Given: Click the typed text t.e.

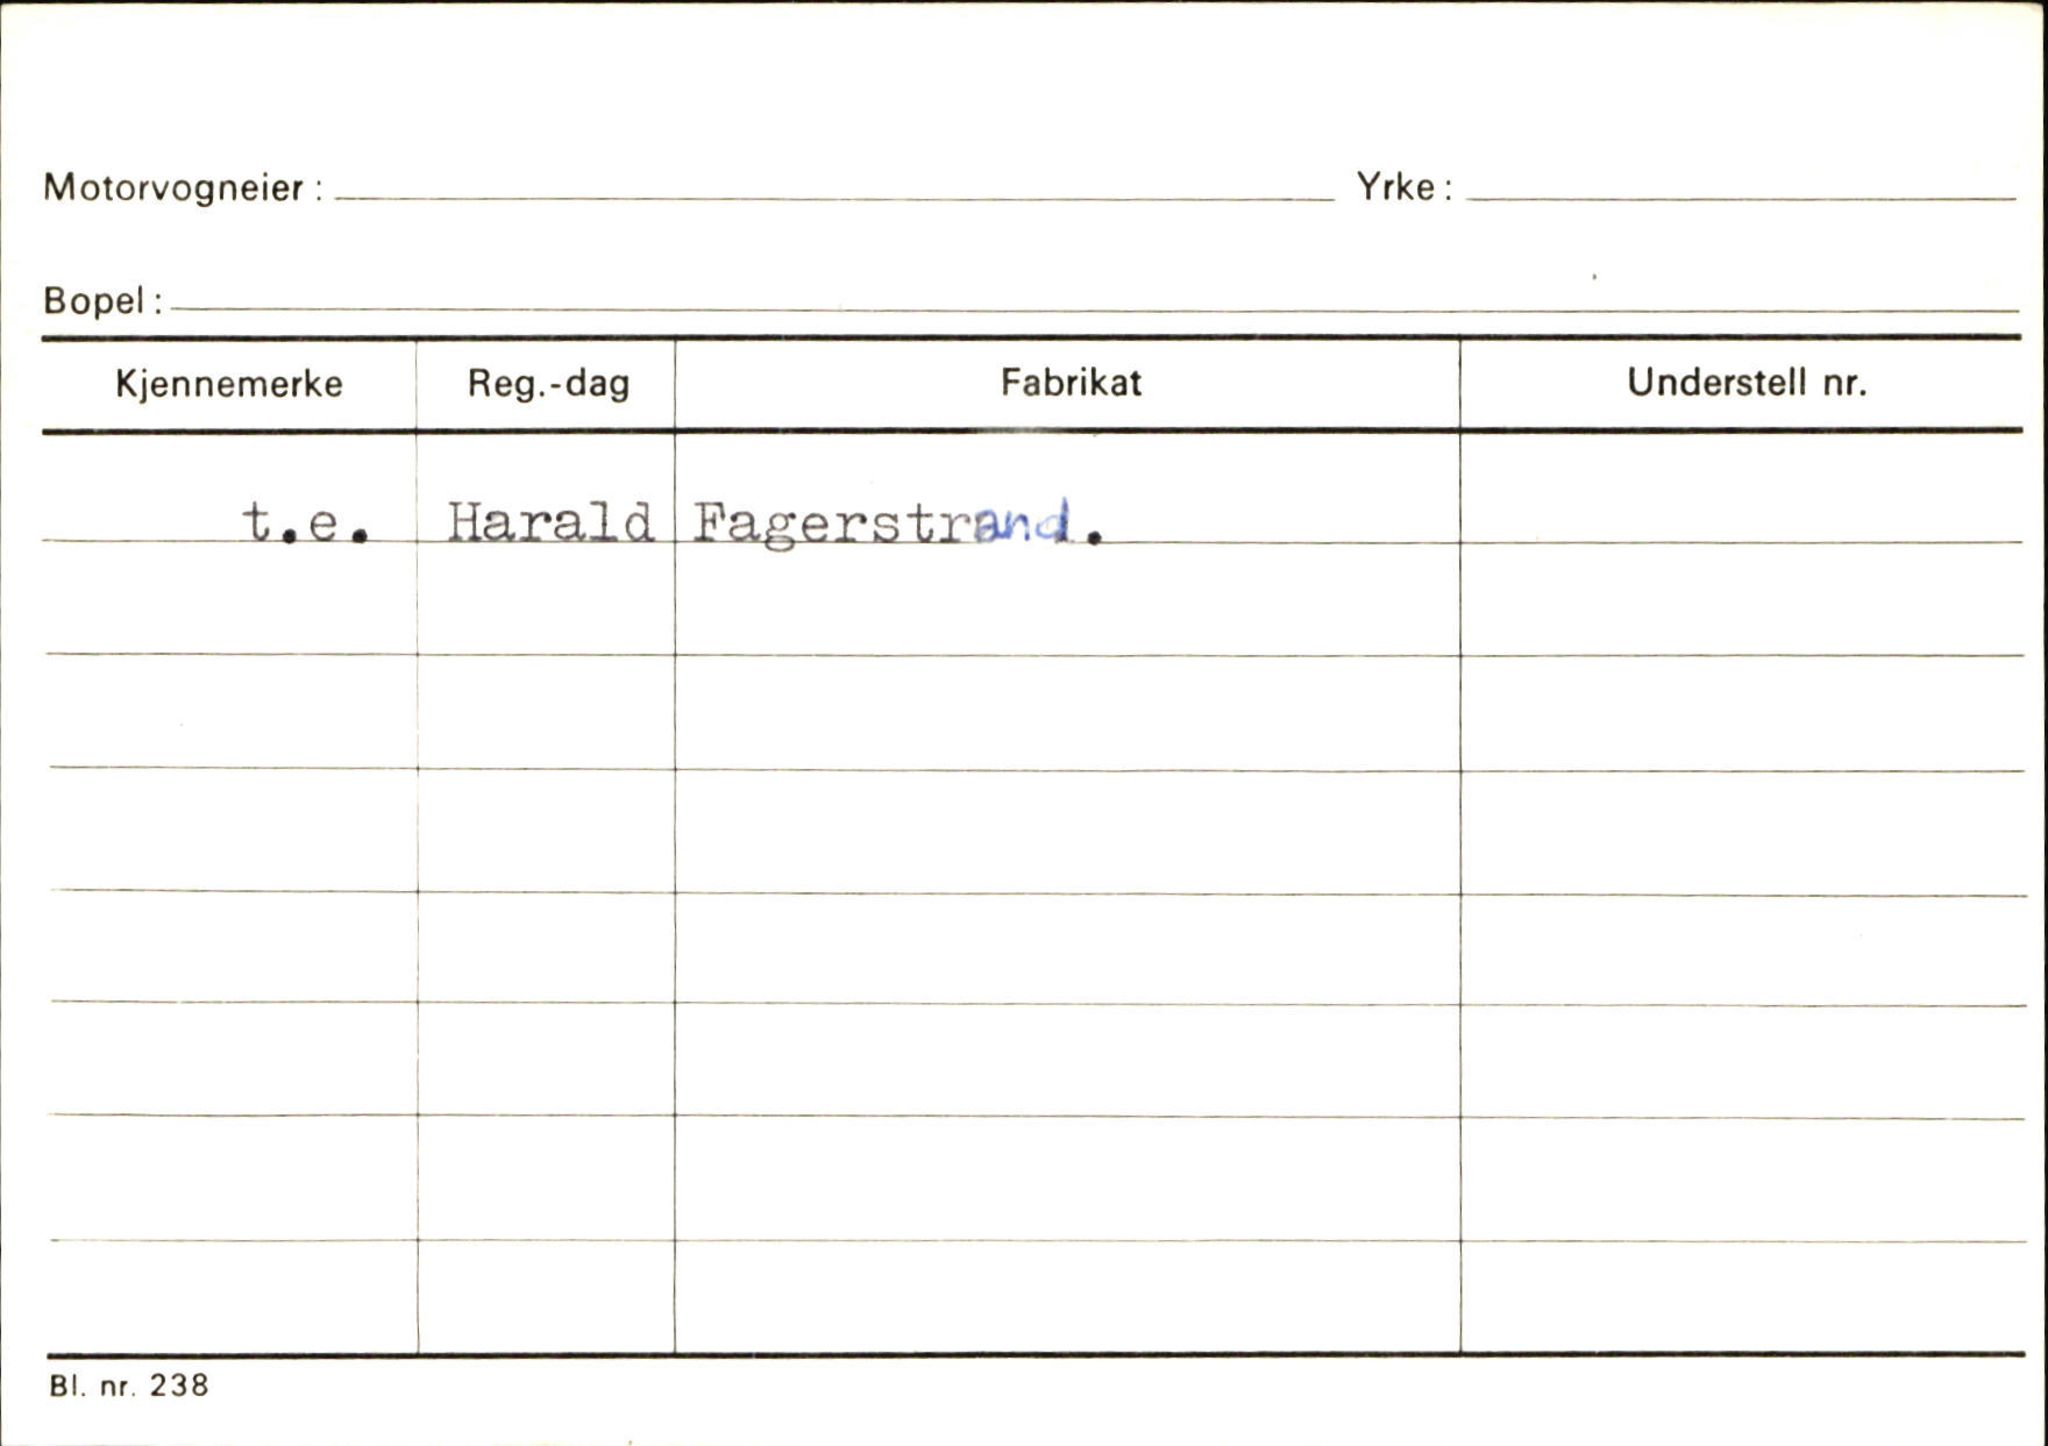Looking at the screenshot, I should [305, 524].
